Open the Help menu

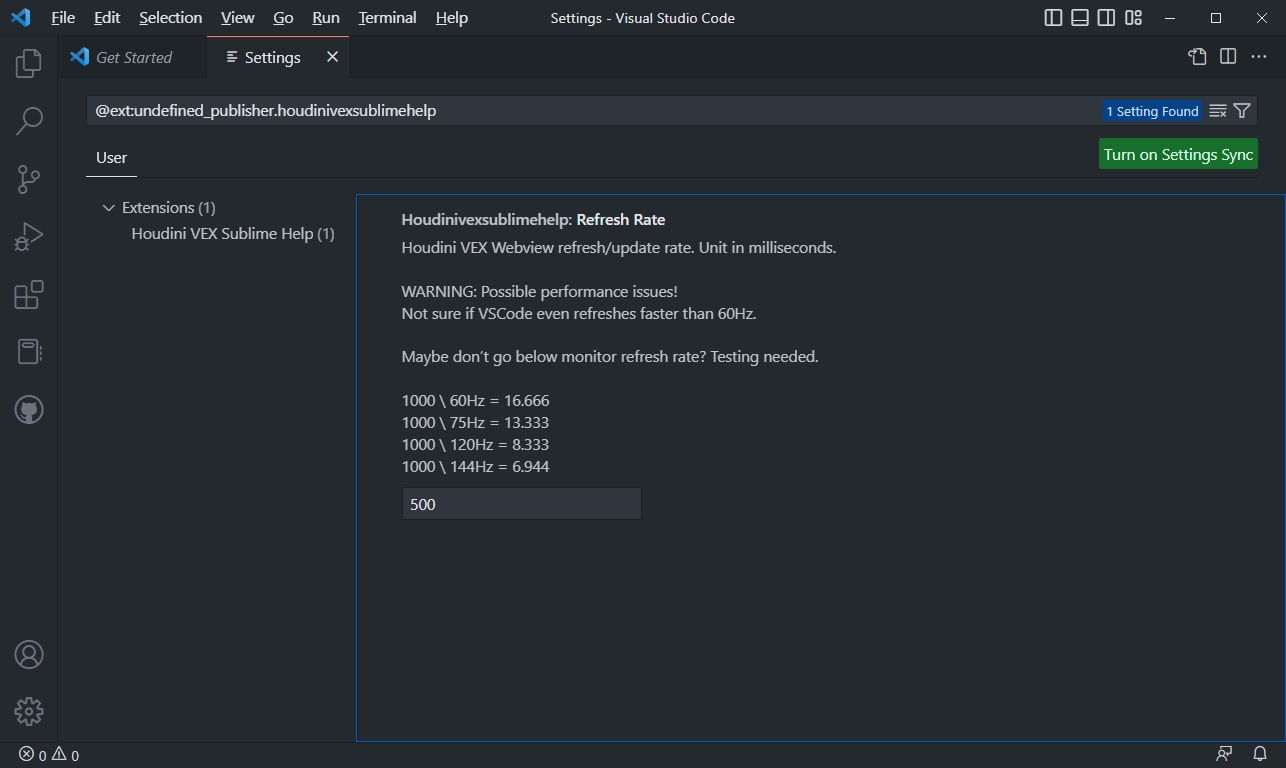pos(452,18)
